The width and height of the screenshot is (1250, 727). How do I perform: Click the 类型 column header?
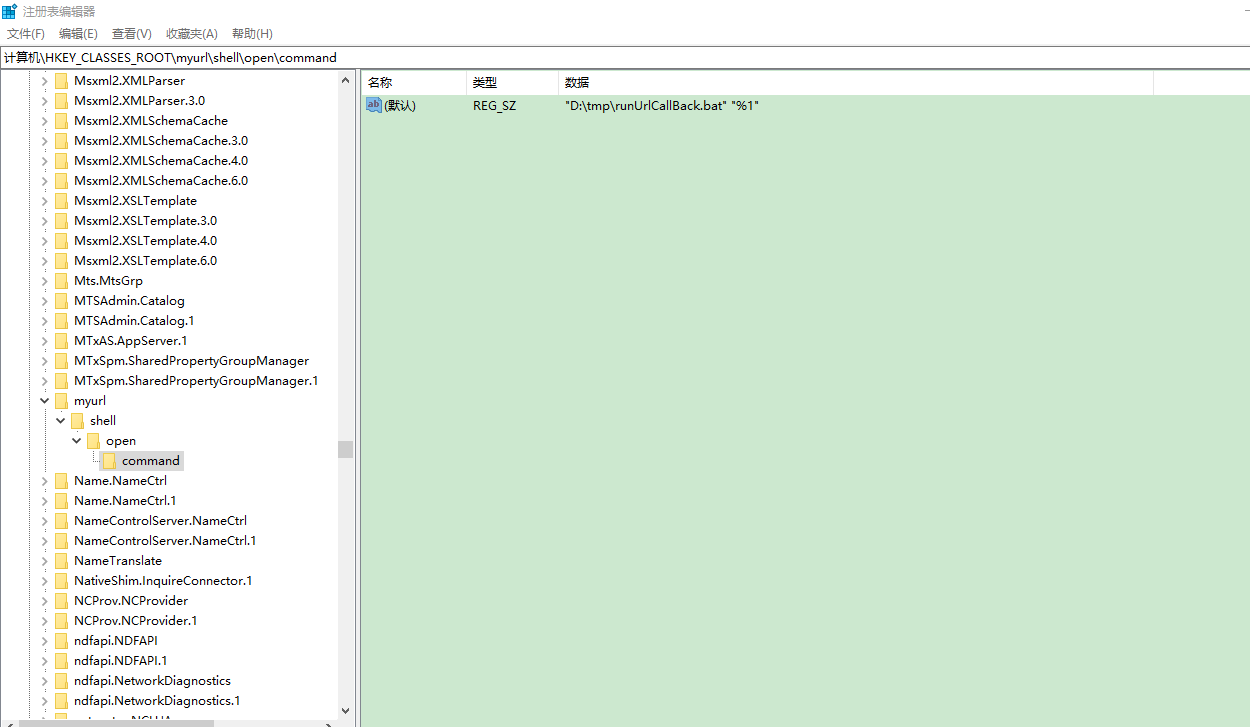512,83
